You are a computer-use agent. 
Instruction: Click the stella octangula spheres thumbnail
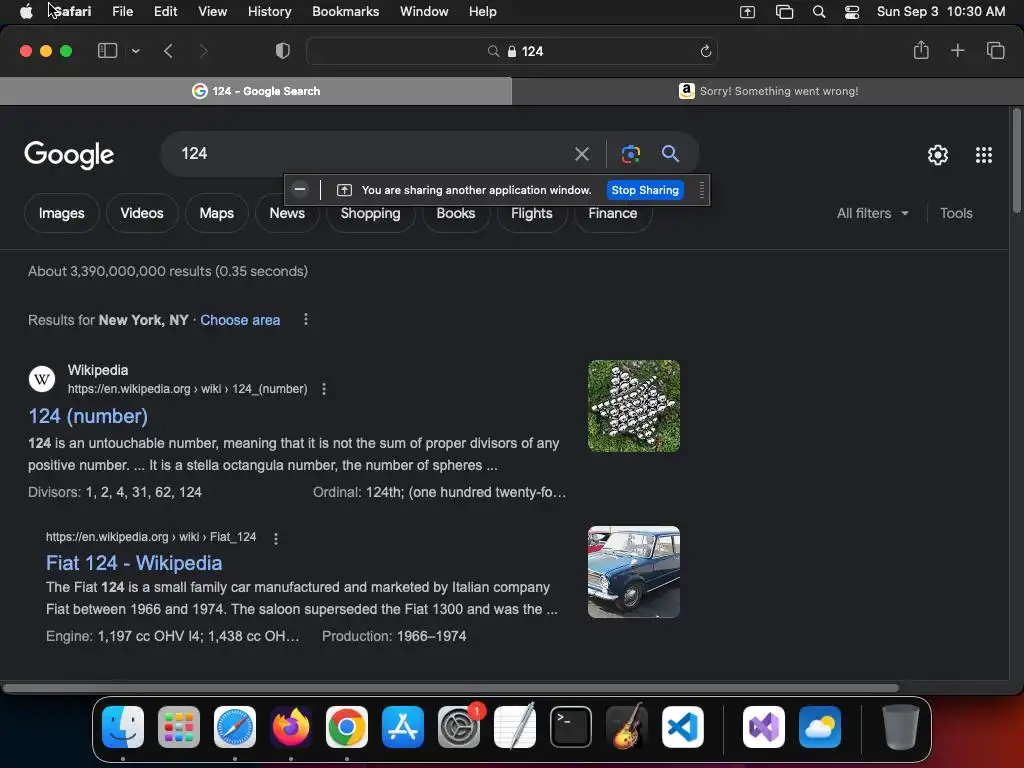[633, 406]
